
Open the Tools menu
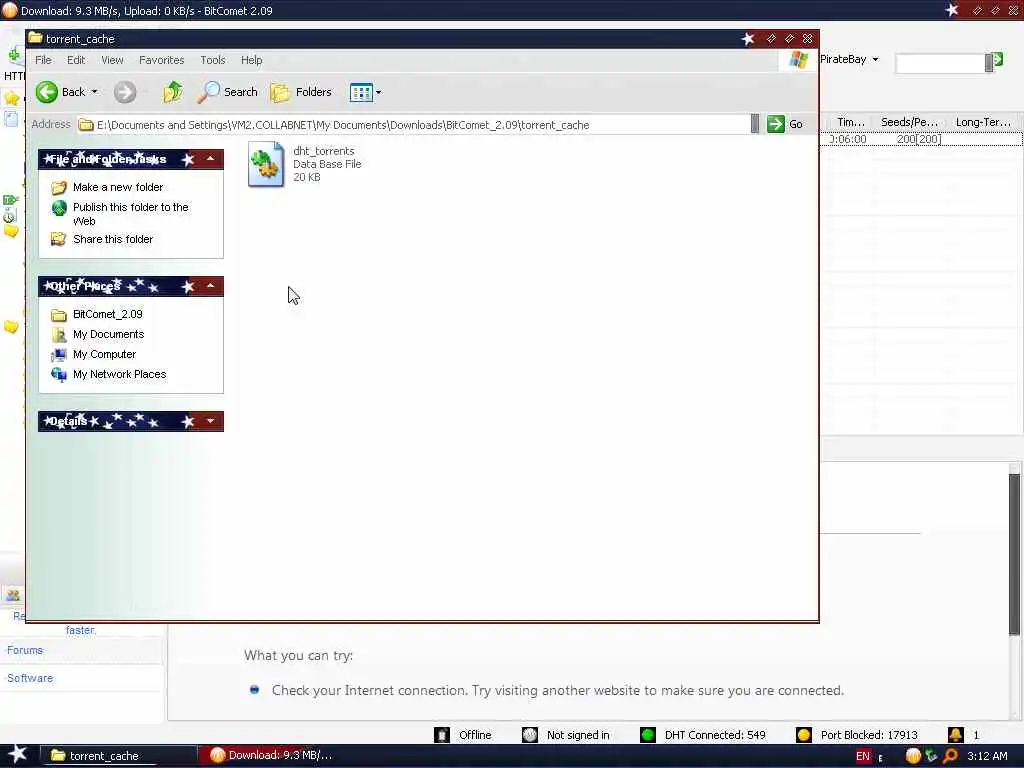(213, 60)
